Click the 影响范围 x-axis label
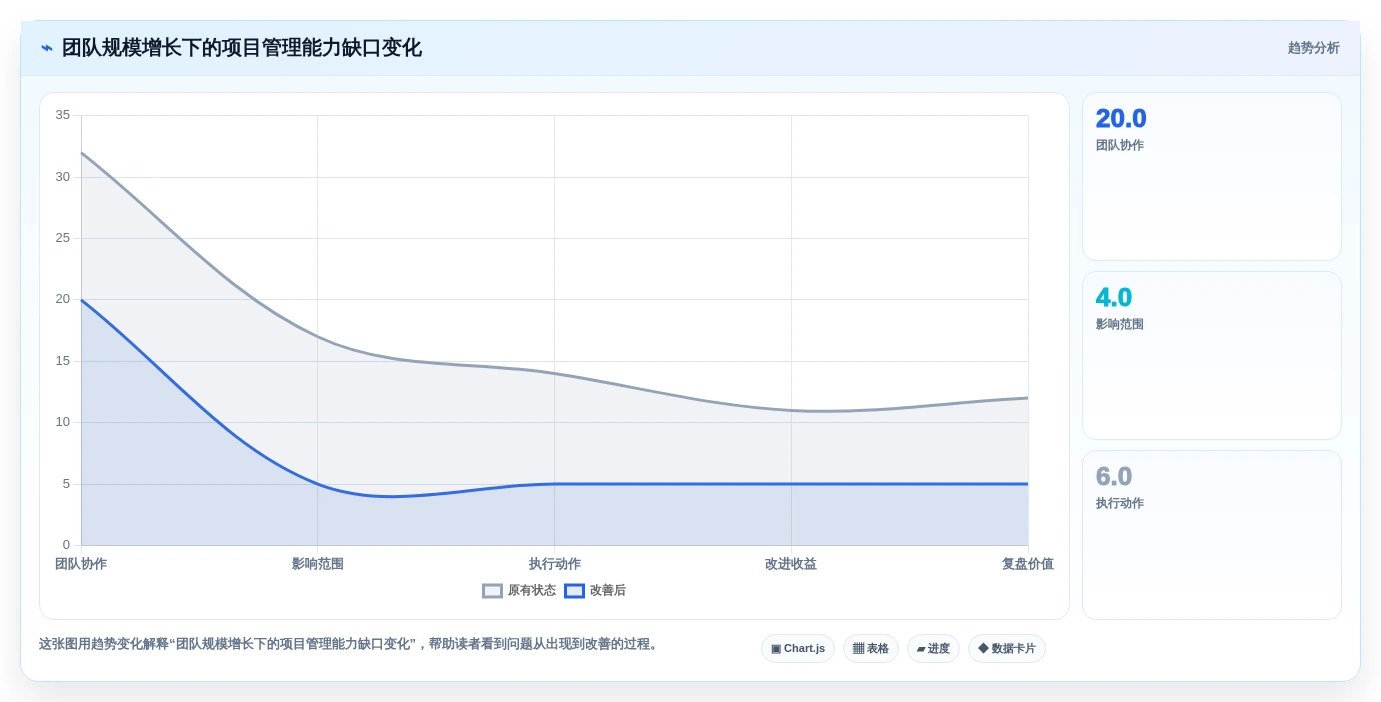The height and width of the screenshot is (702, 1381). [318, 564]
